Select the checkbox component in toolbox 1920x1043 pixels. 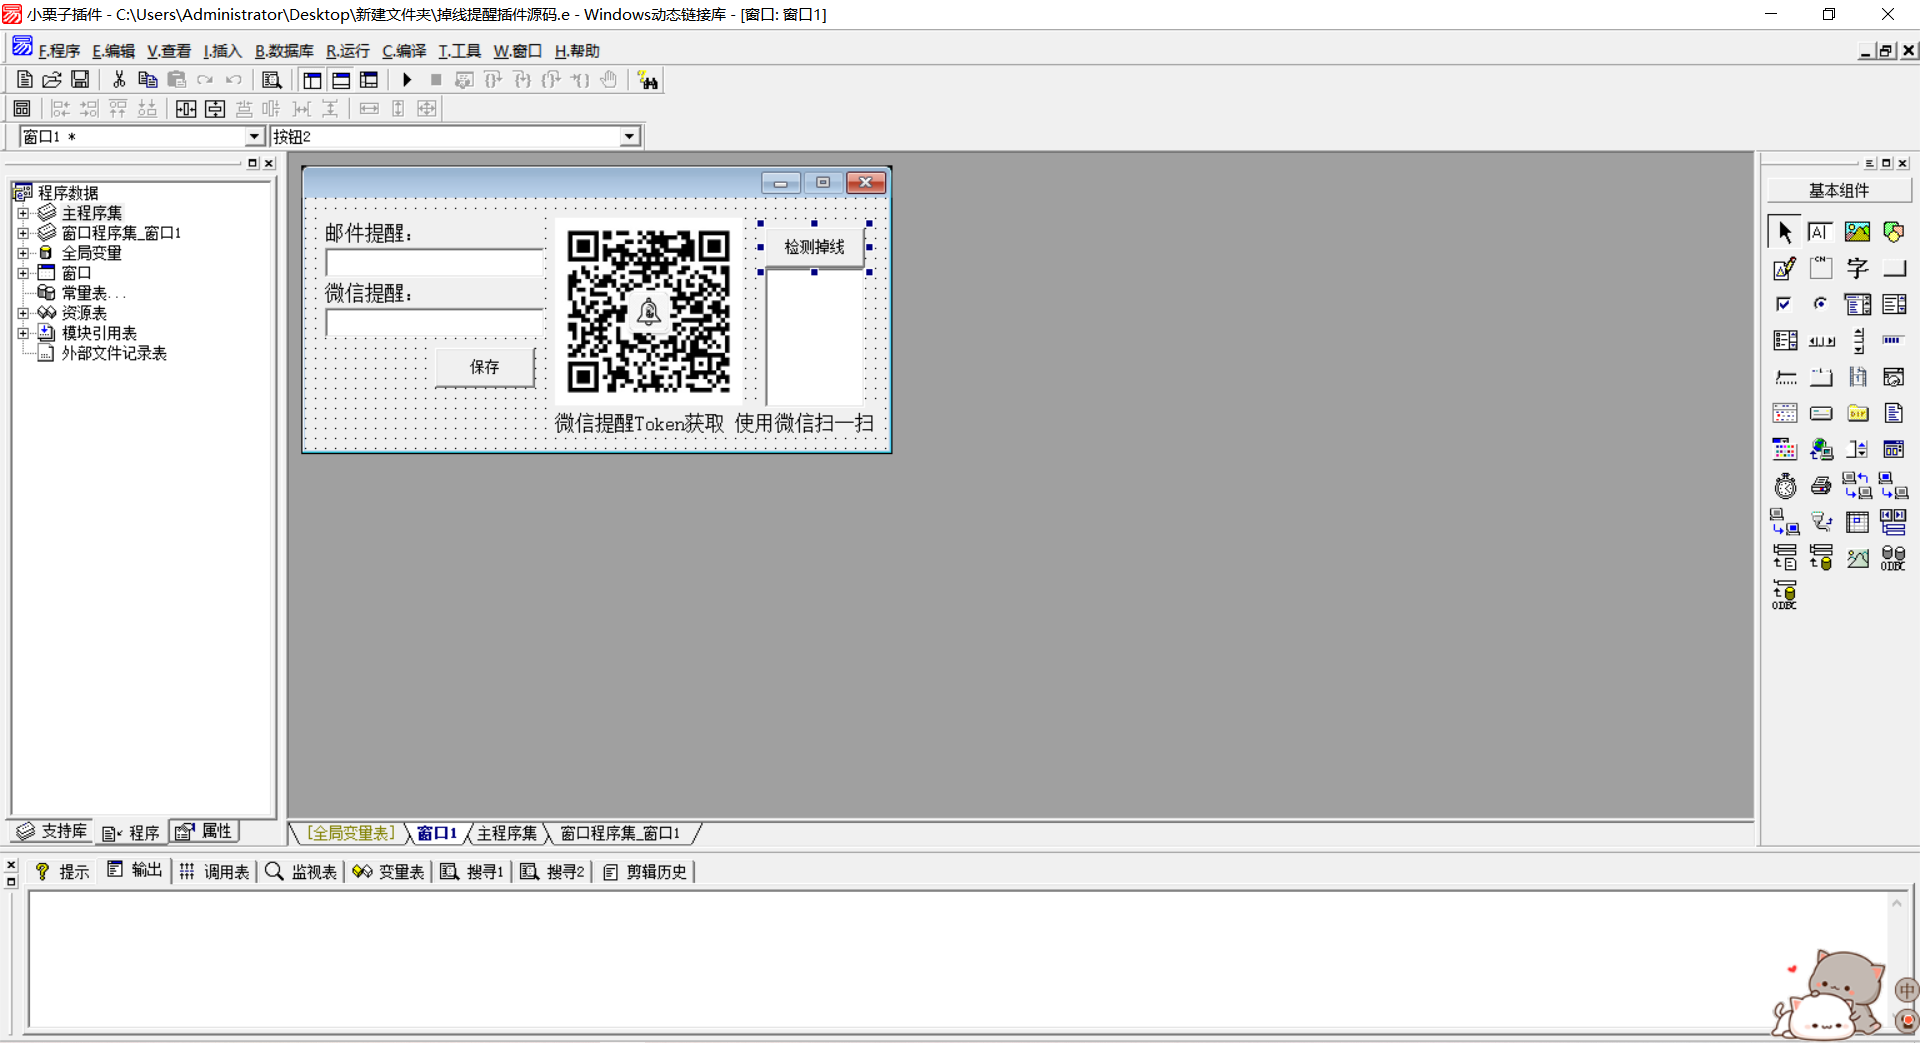click(x=1784, y=304)
